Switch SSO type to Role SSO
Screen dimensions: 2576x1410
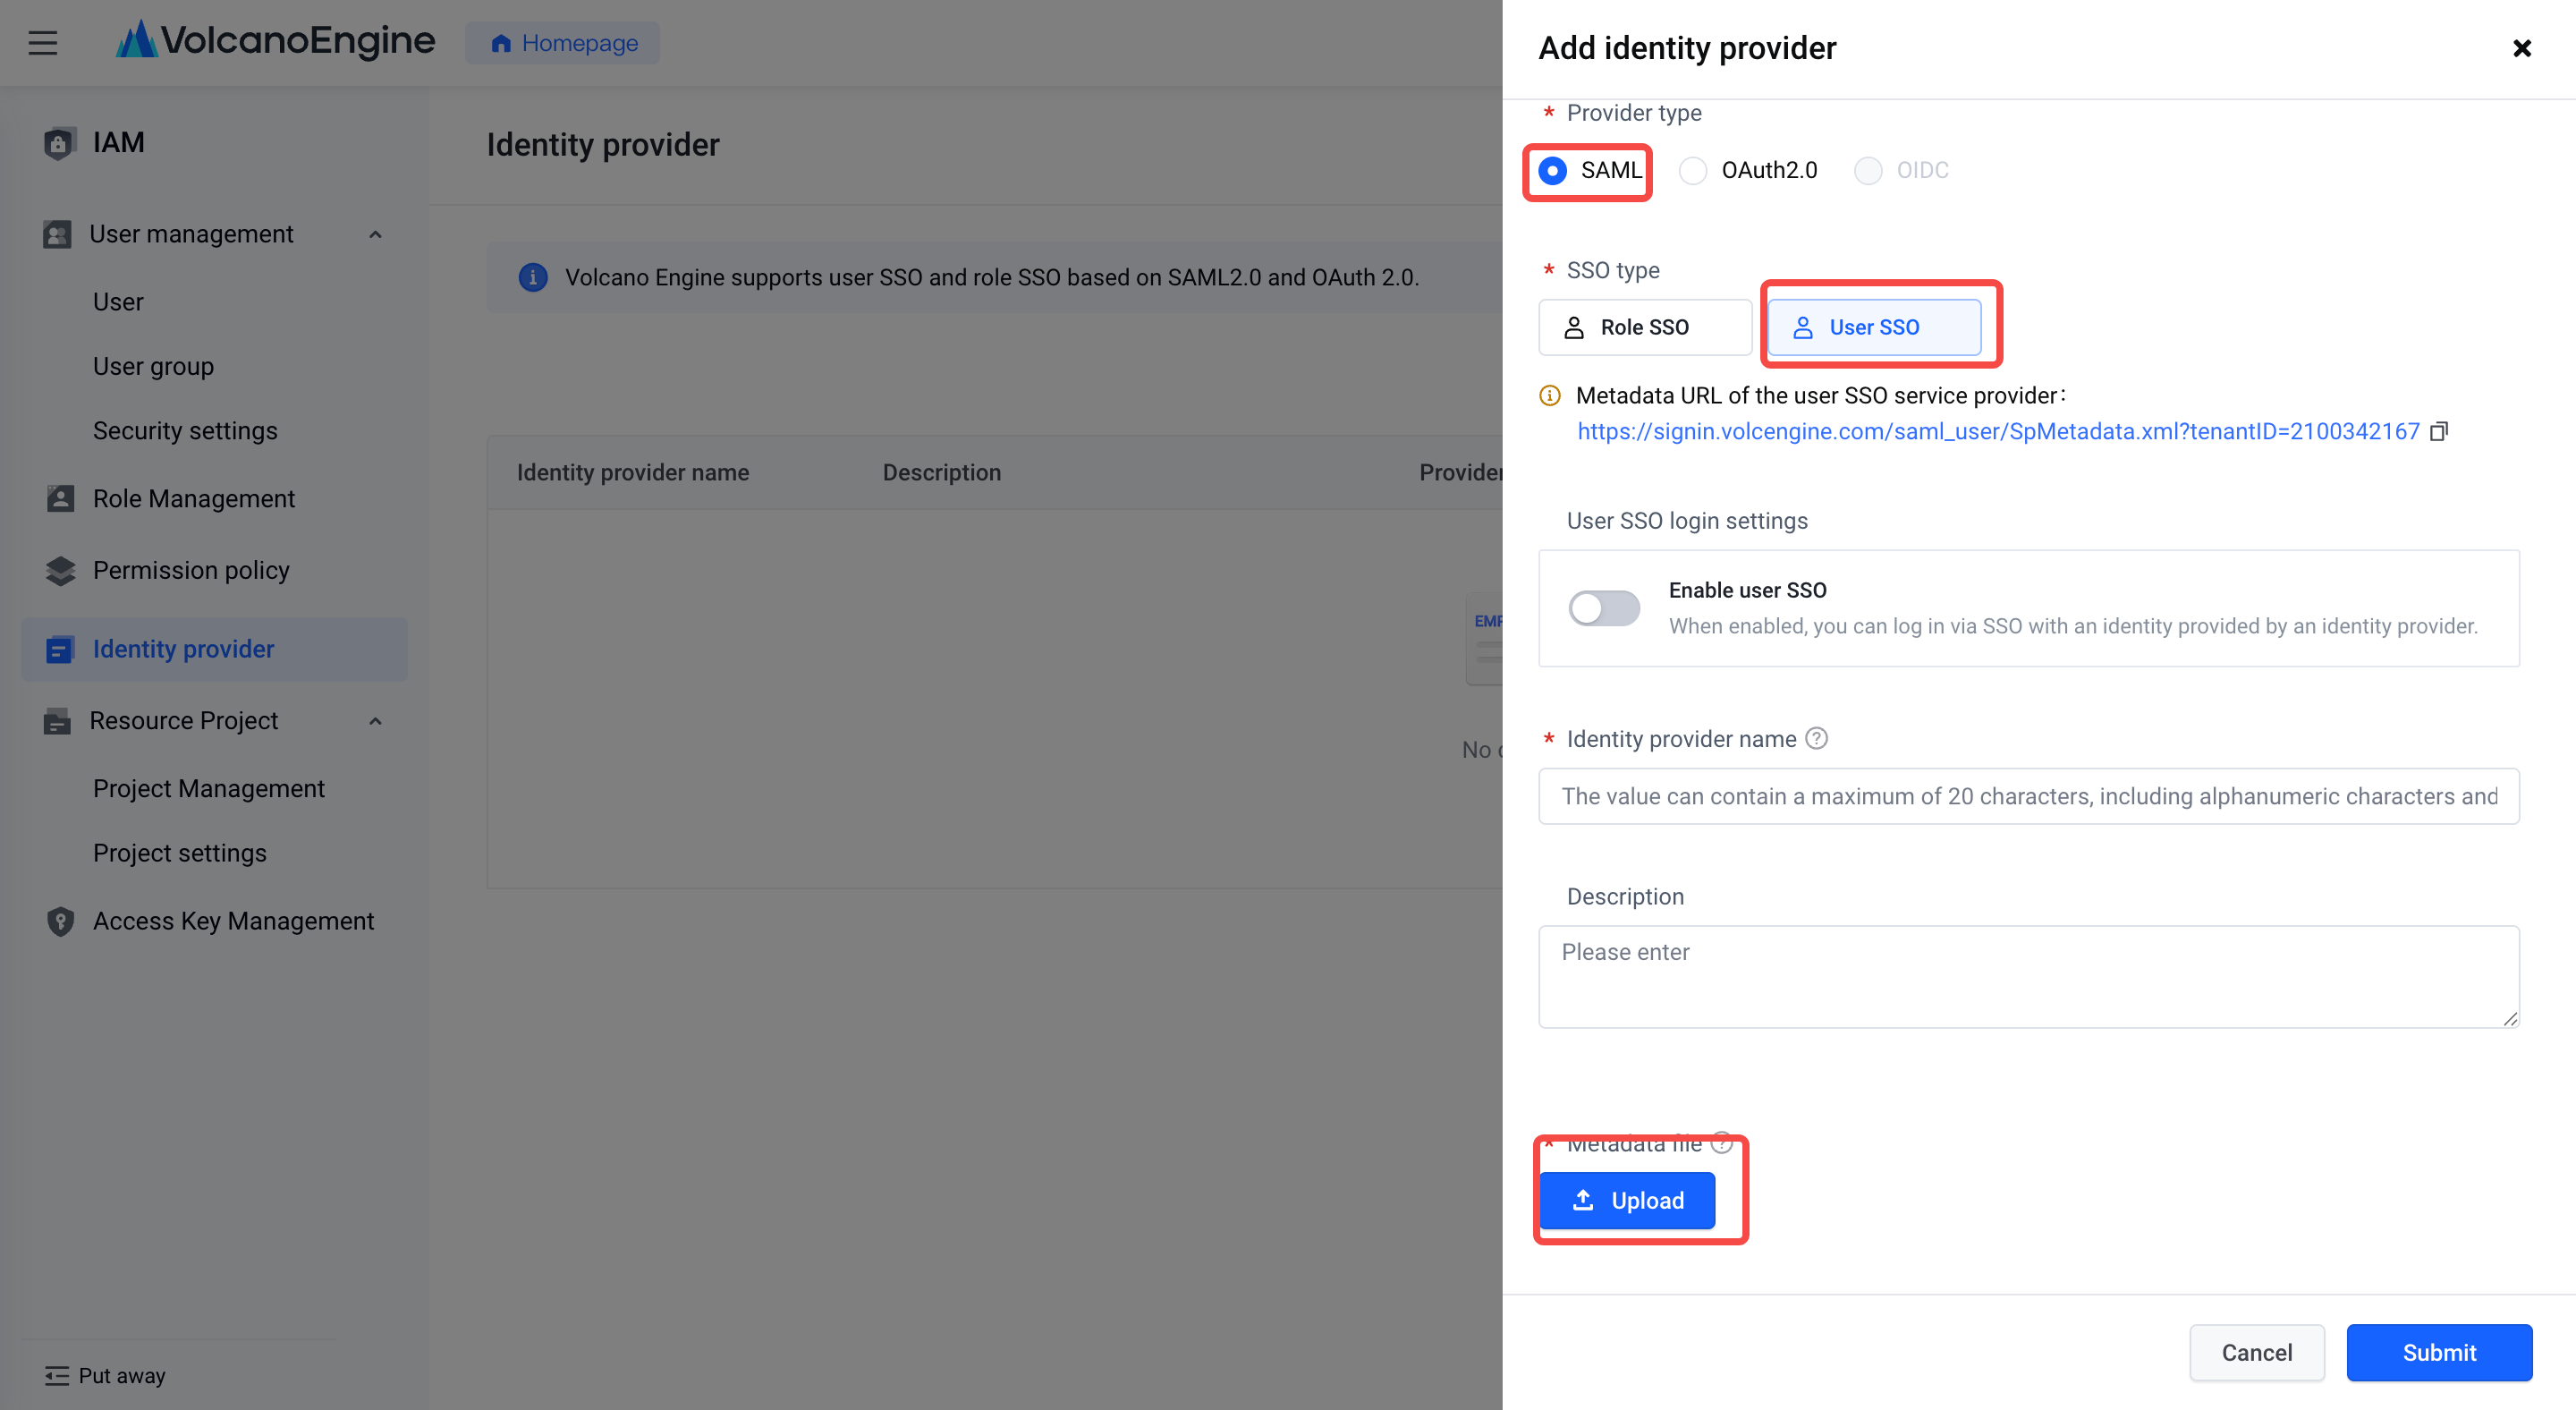pos(1644,327)
